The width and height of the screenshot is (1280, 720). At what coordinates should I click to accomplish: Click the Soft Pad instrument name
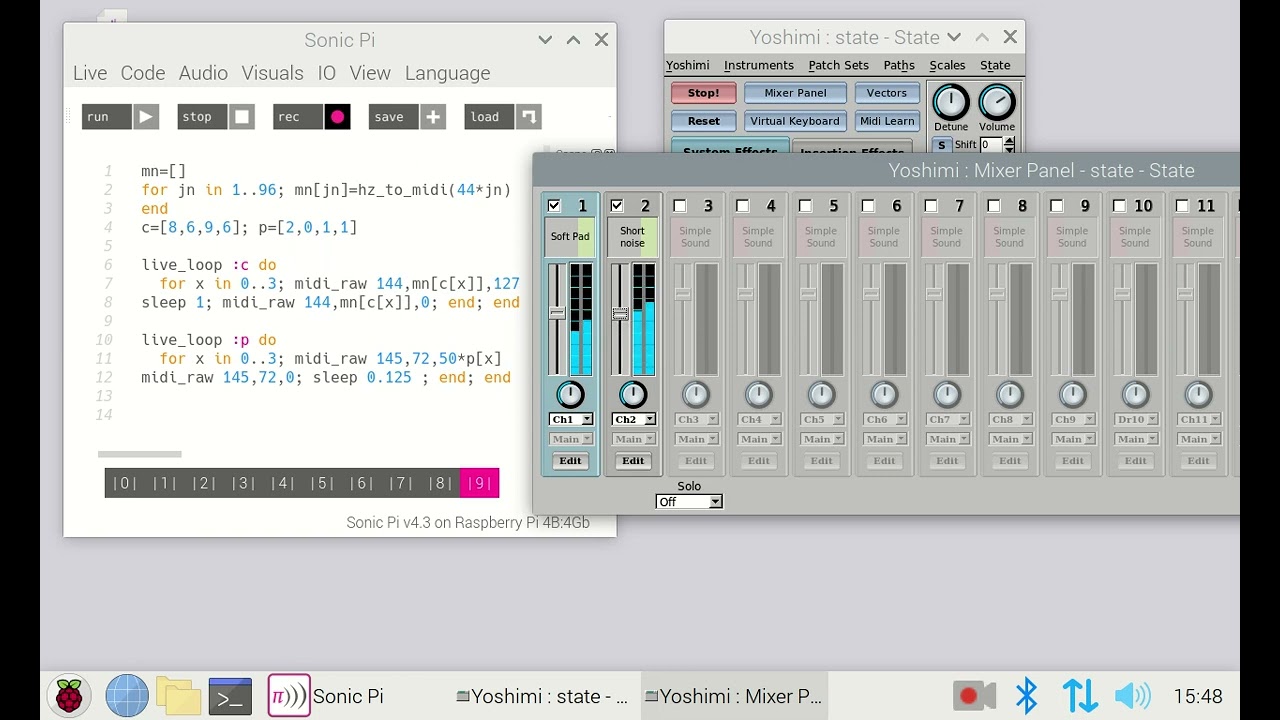click(570, 237)
